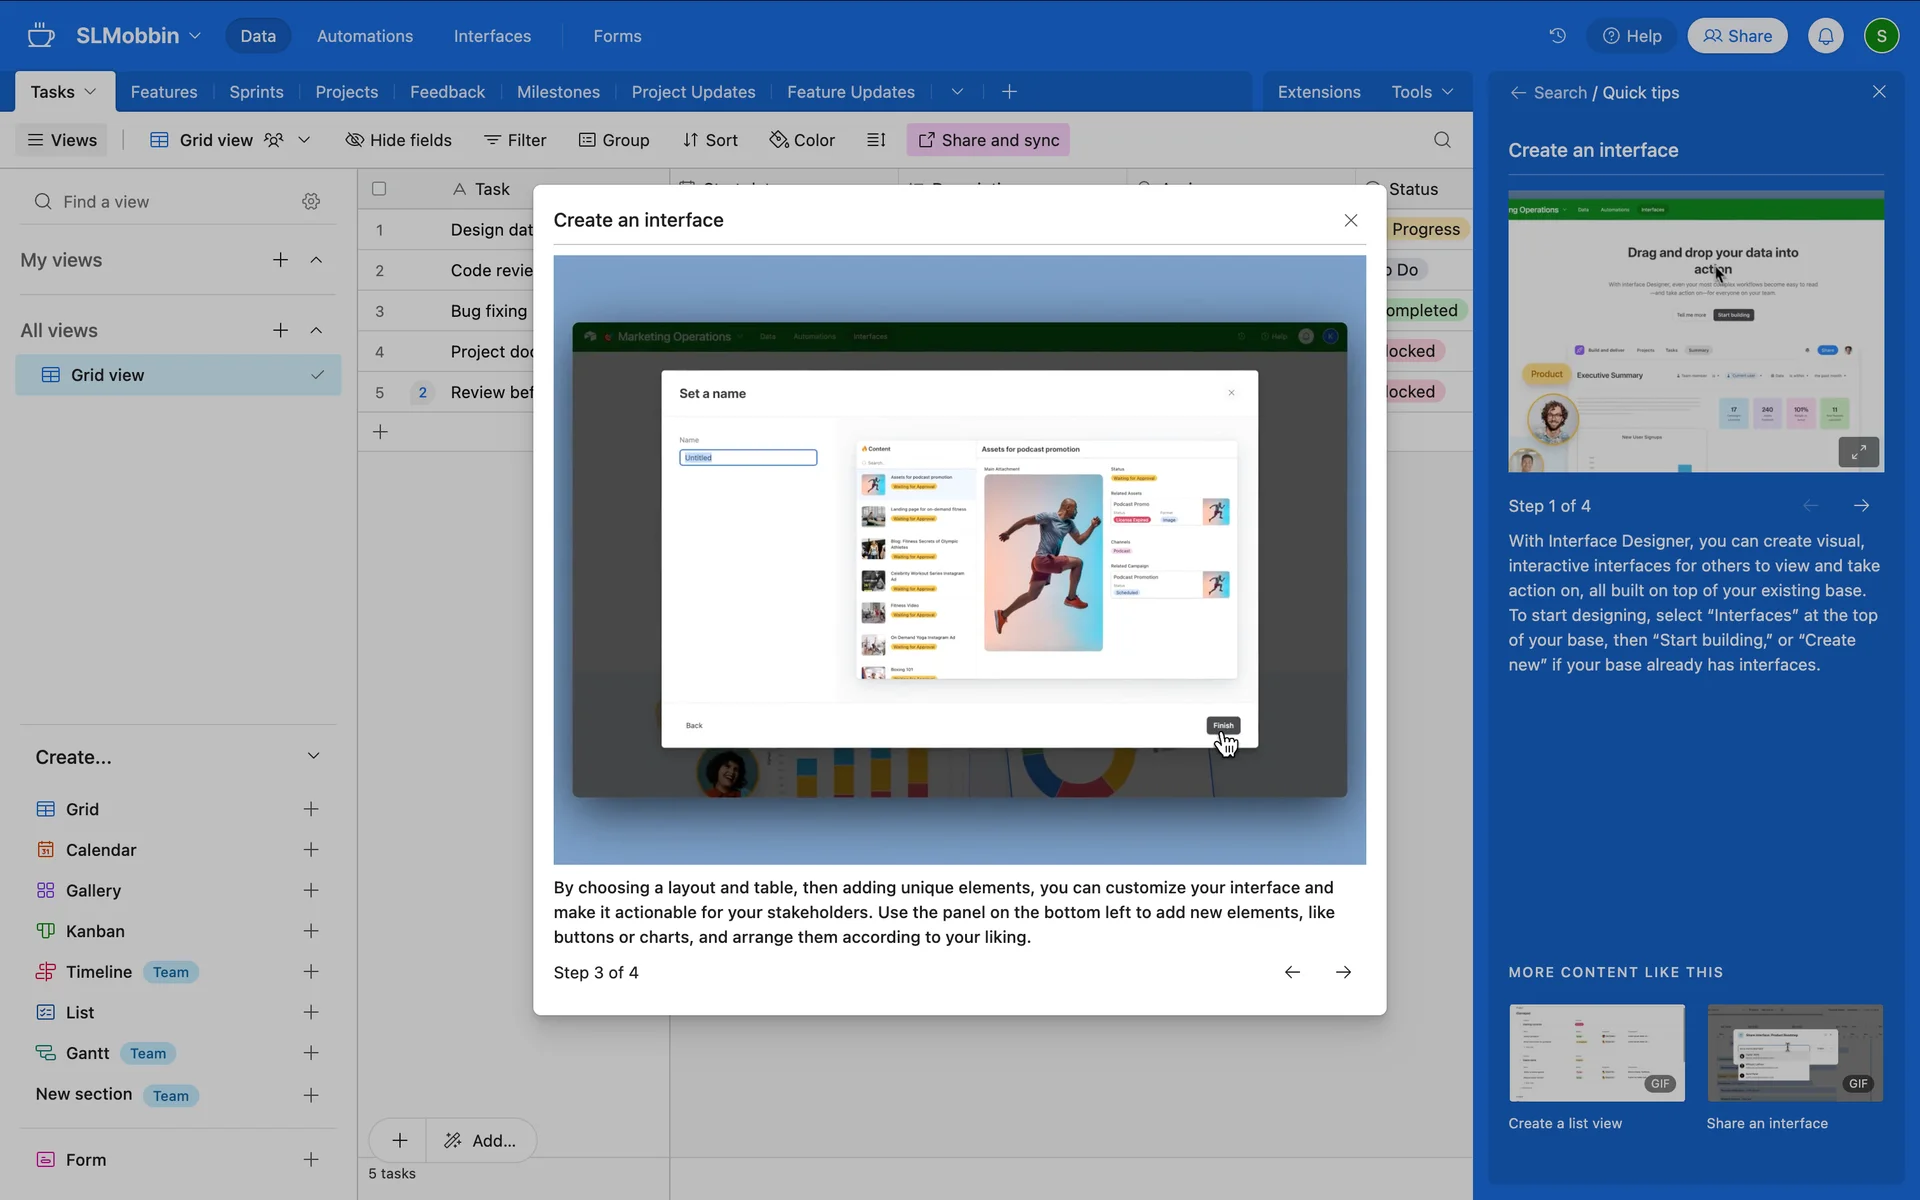Screen dimensions: 1920x1200
Task: Collapse the My views section
Action: tap(316, 260)
